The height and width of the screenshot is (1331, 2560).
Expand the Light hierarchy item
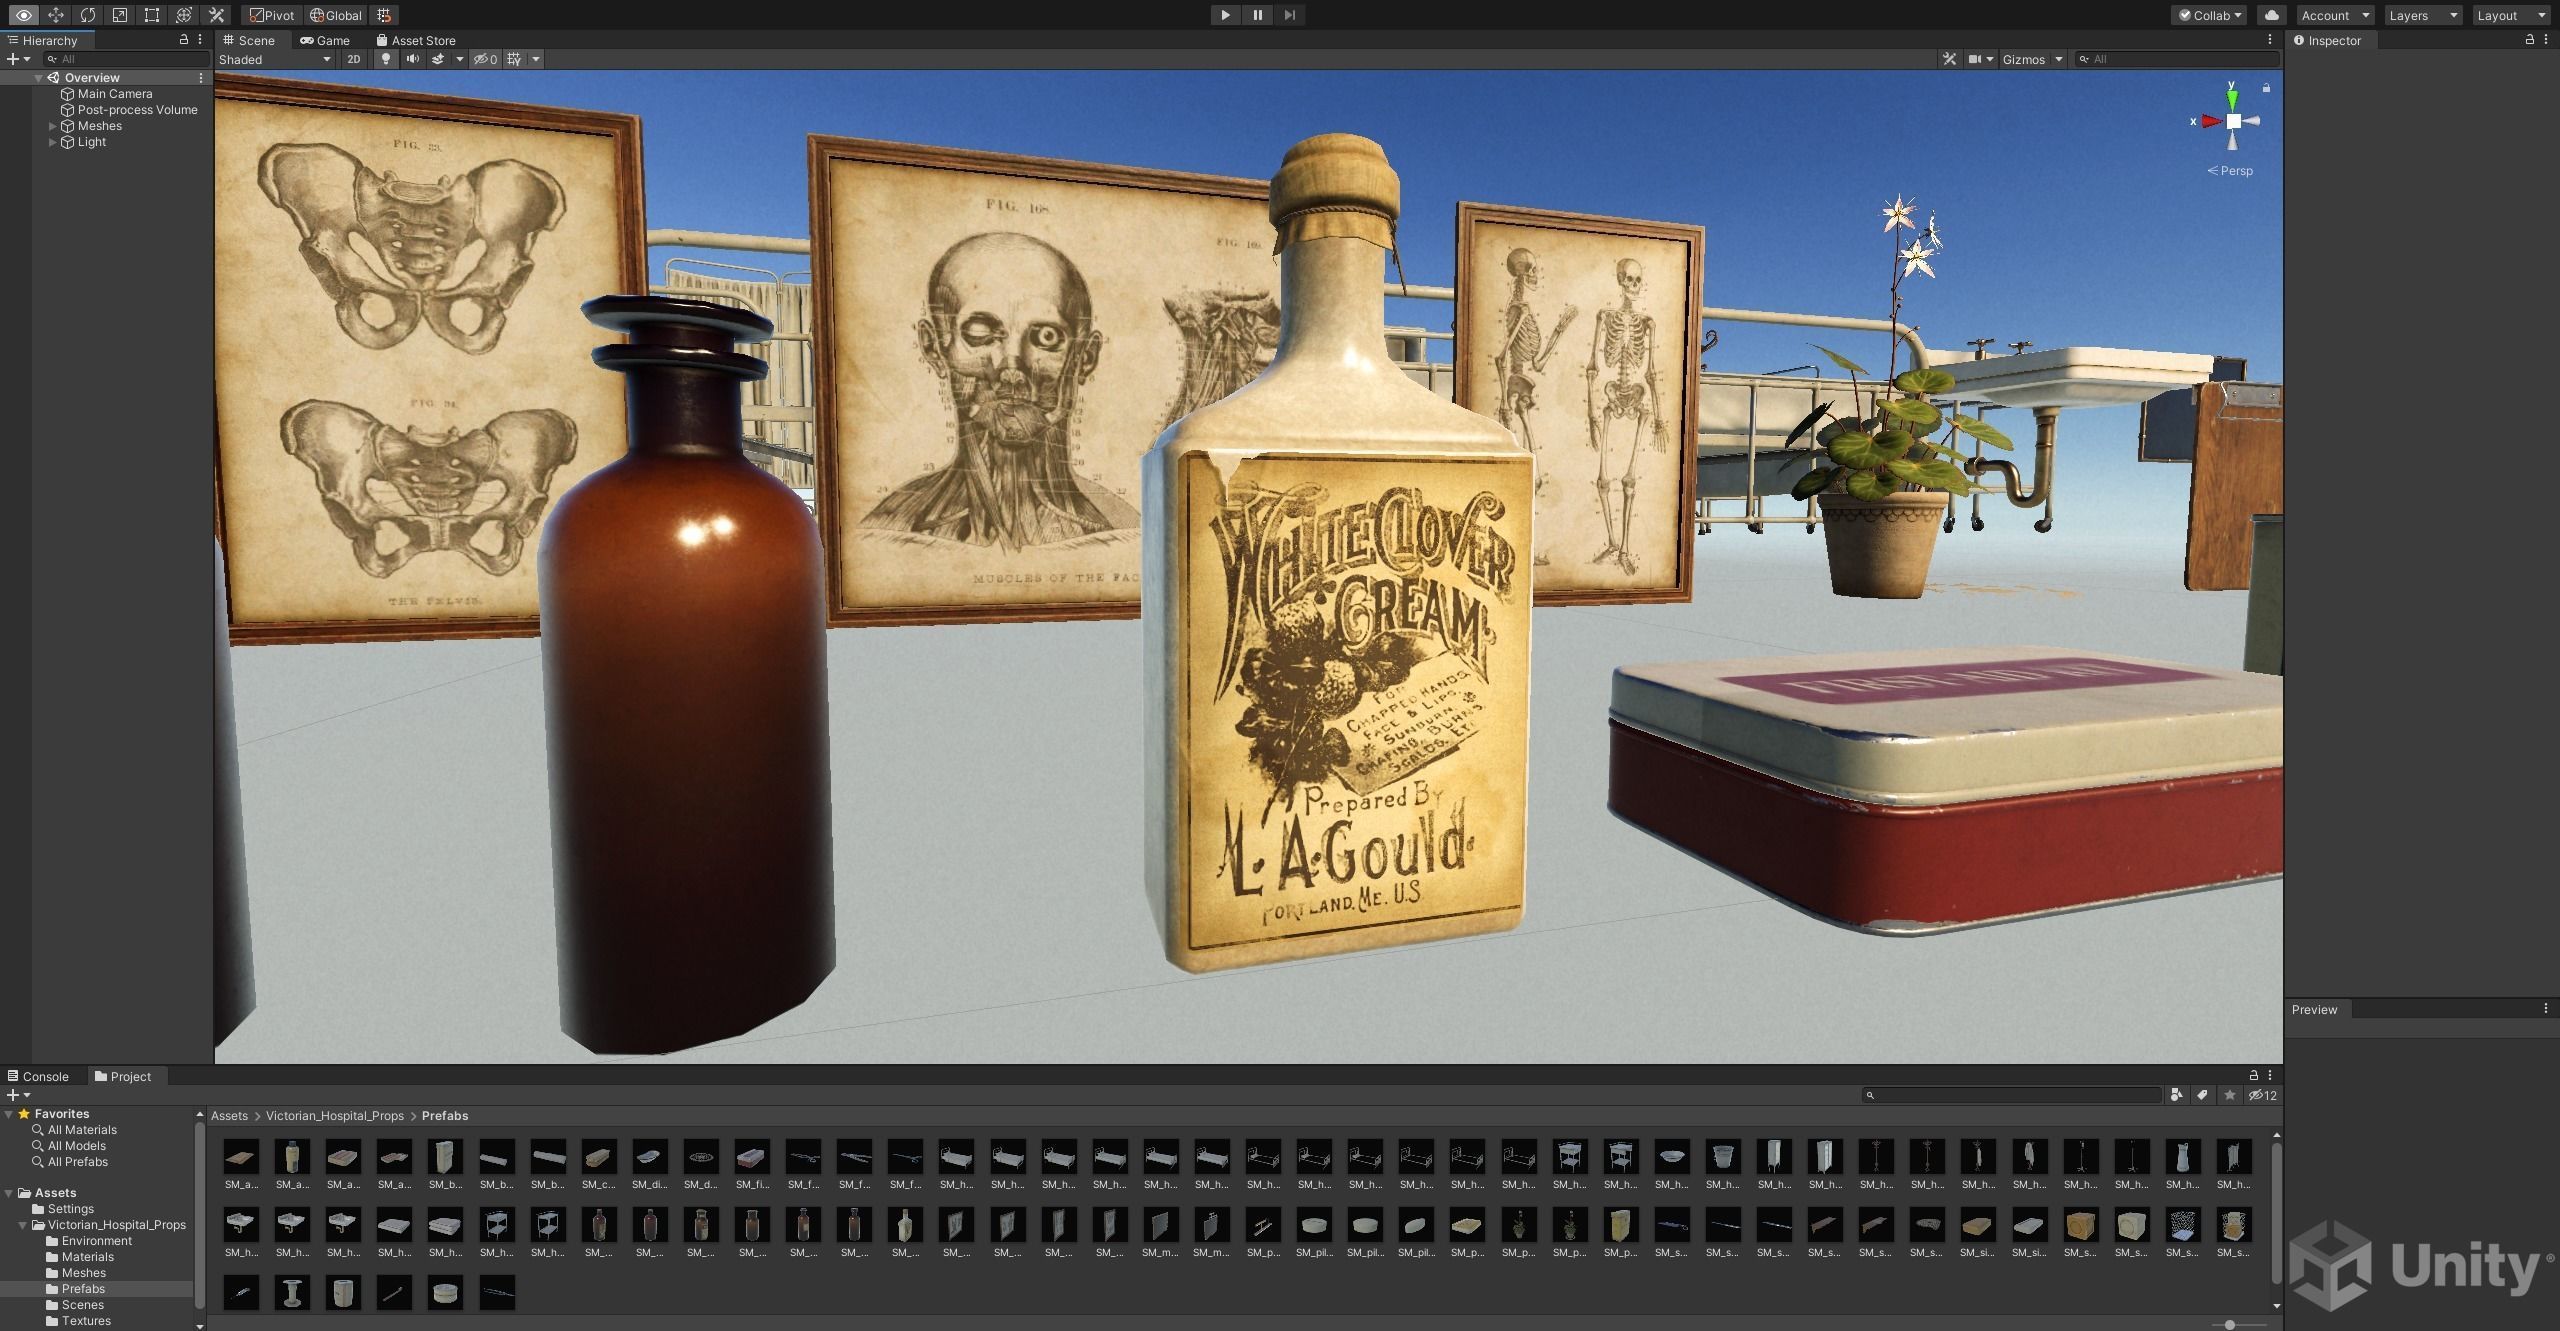[53, 142]
